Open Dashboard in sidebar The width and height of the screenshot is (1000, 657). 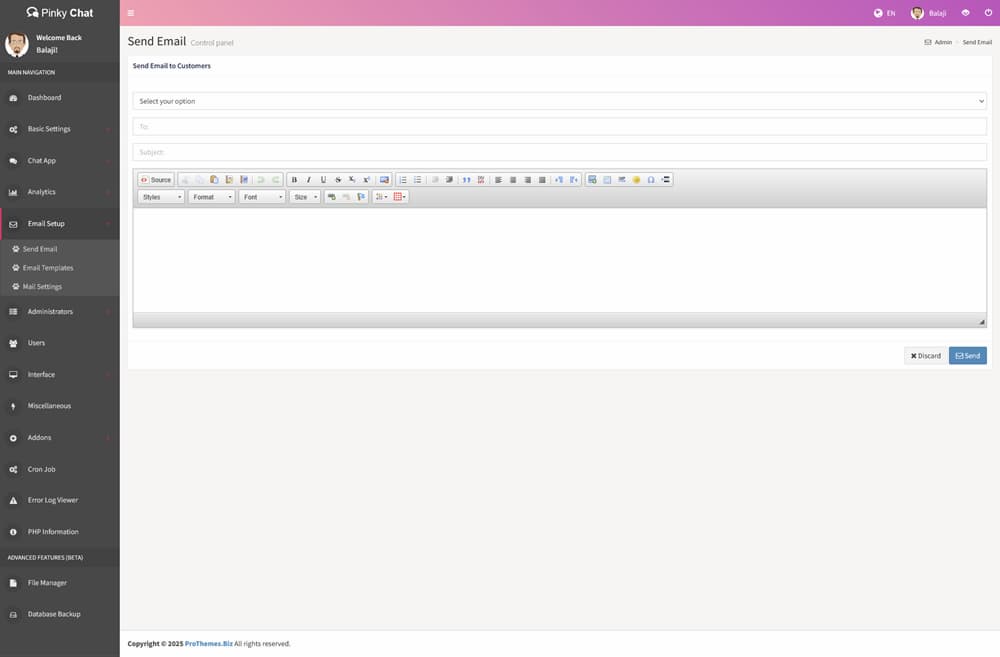(x=60, y=98)
